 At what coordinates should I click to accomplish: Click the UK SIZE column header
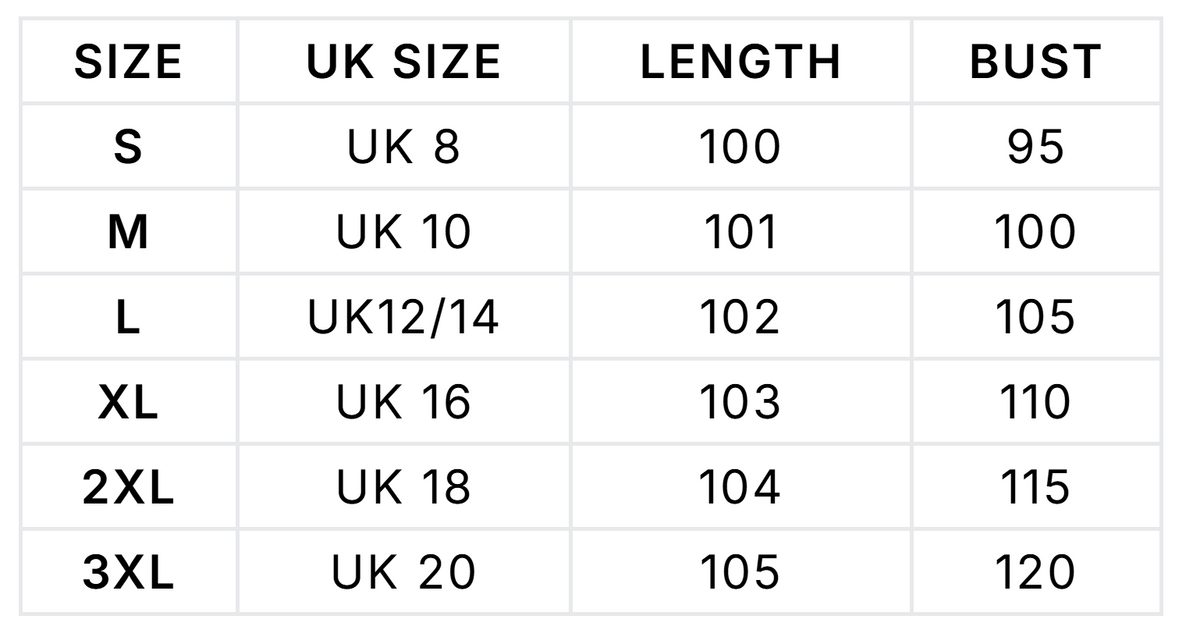pyautogui.click(x=404, y=62)
